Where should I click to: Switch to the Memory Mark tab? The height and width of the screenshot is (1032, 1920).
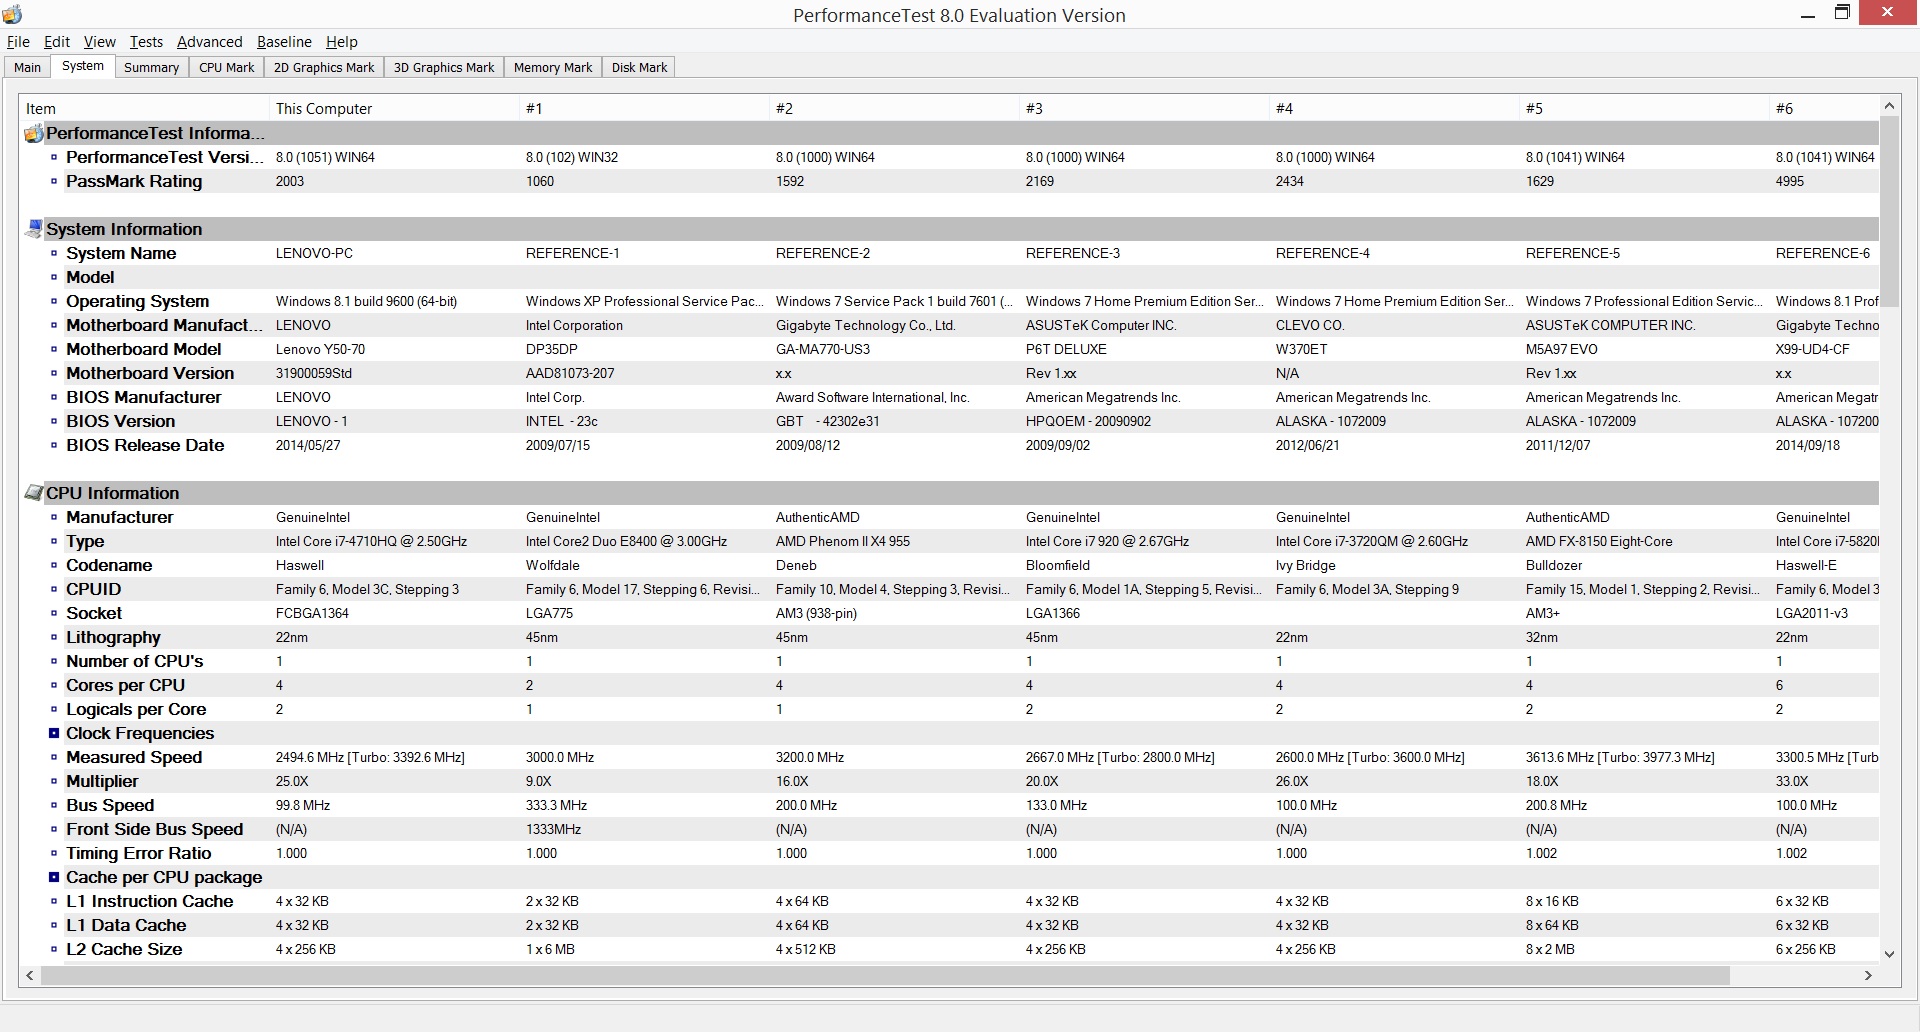[x=553, y=67]
